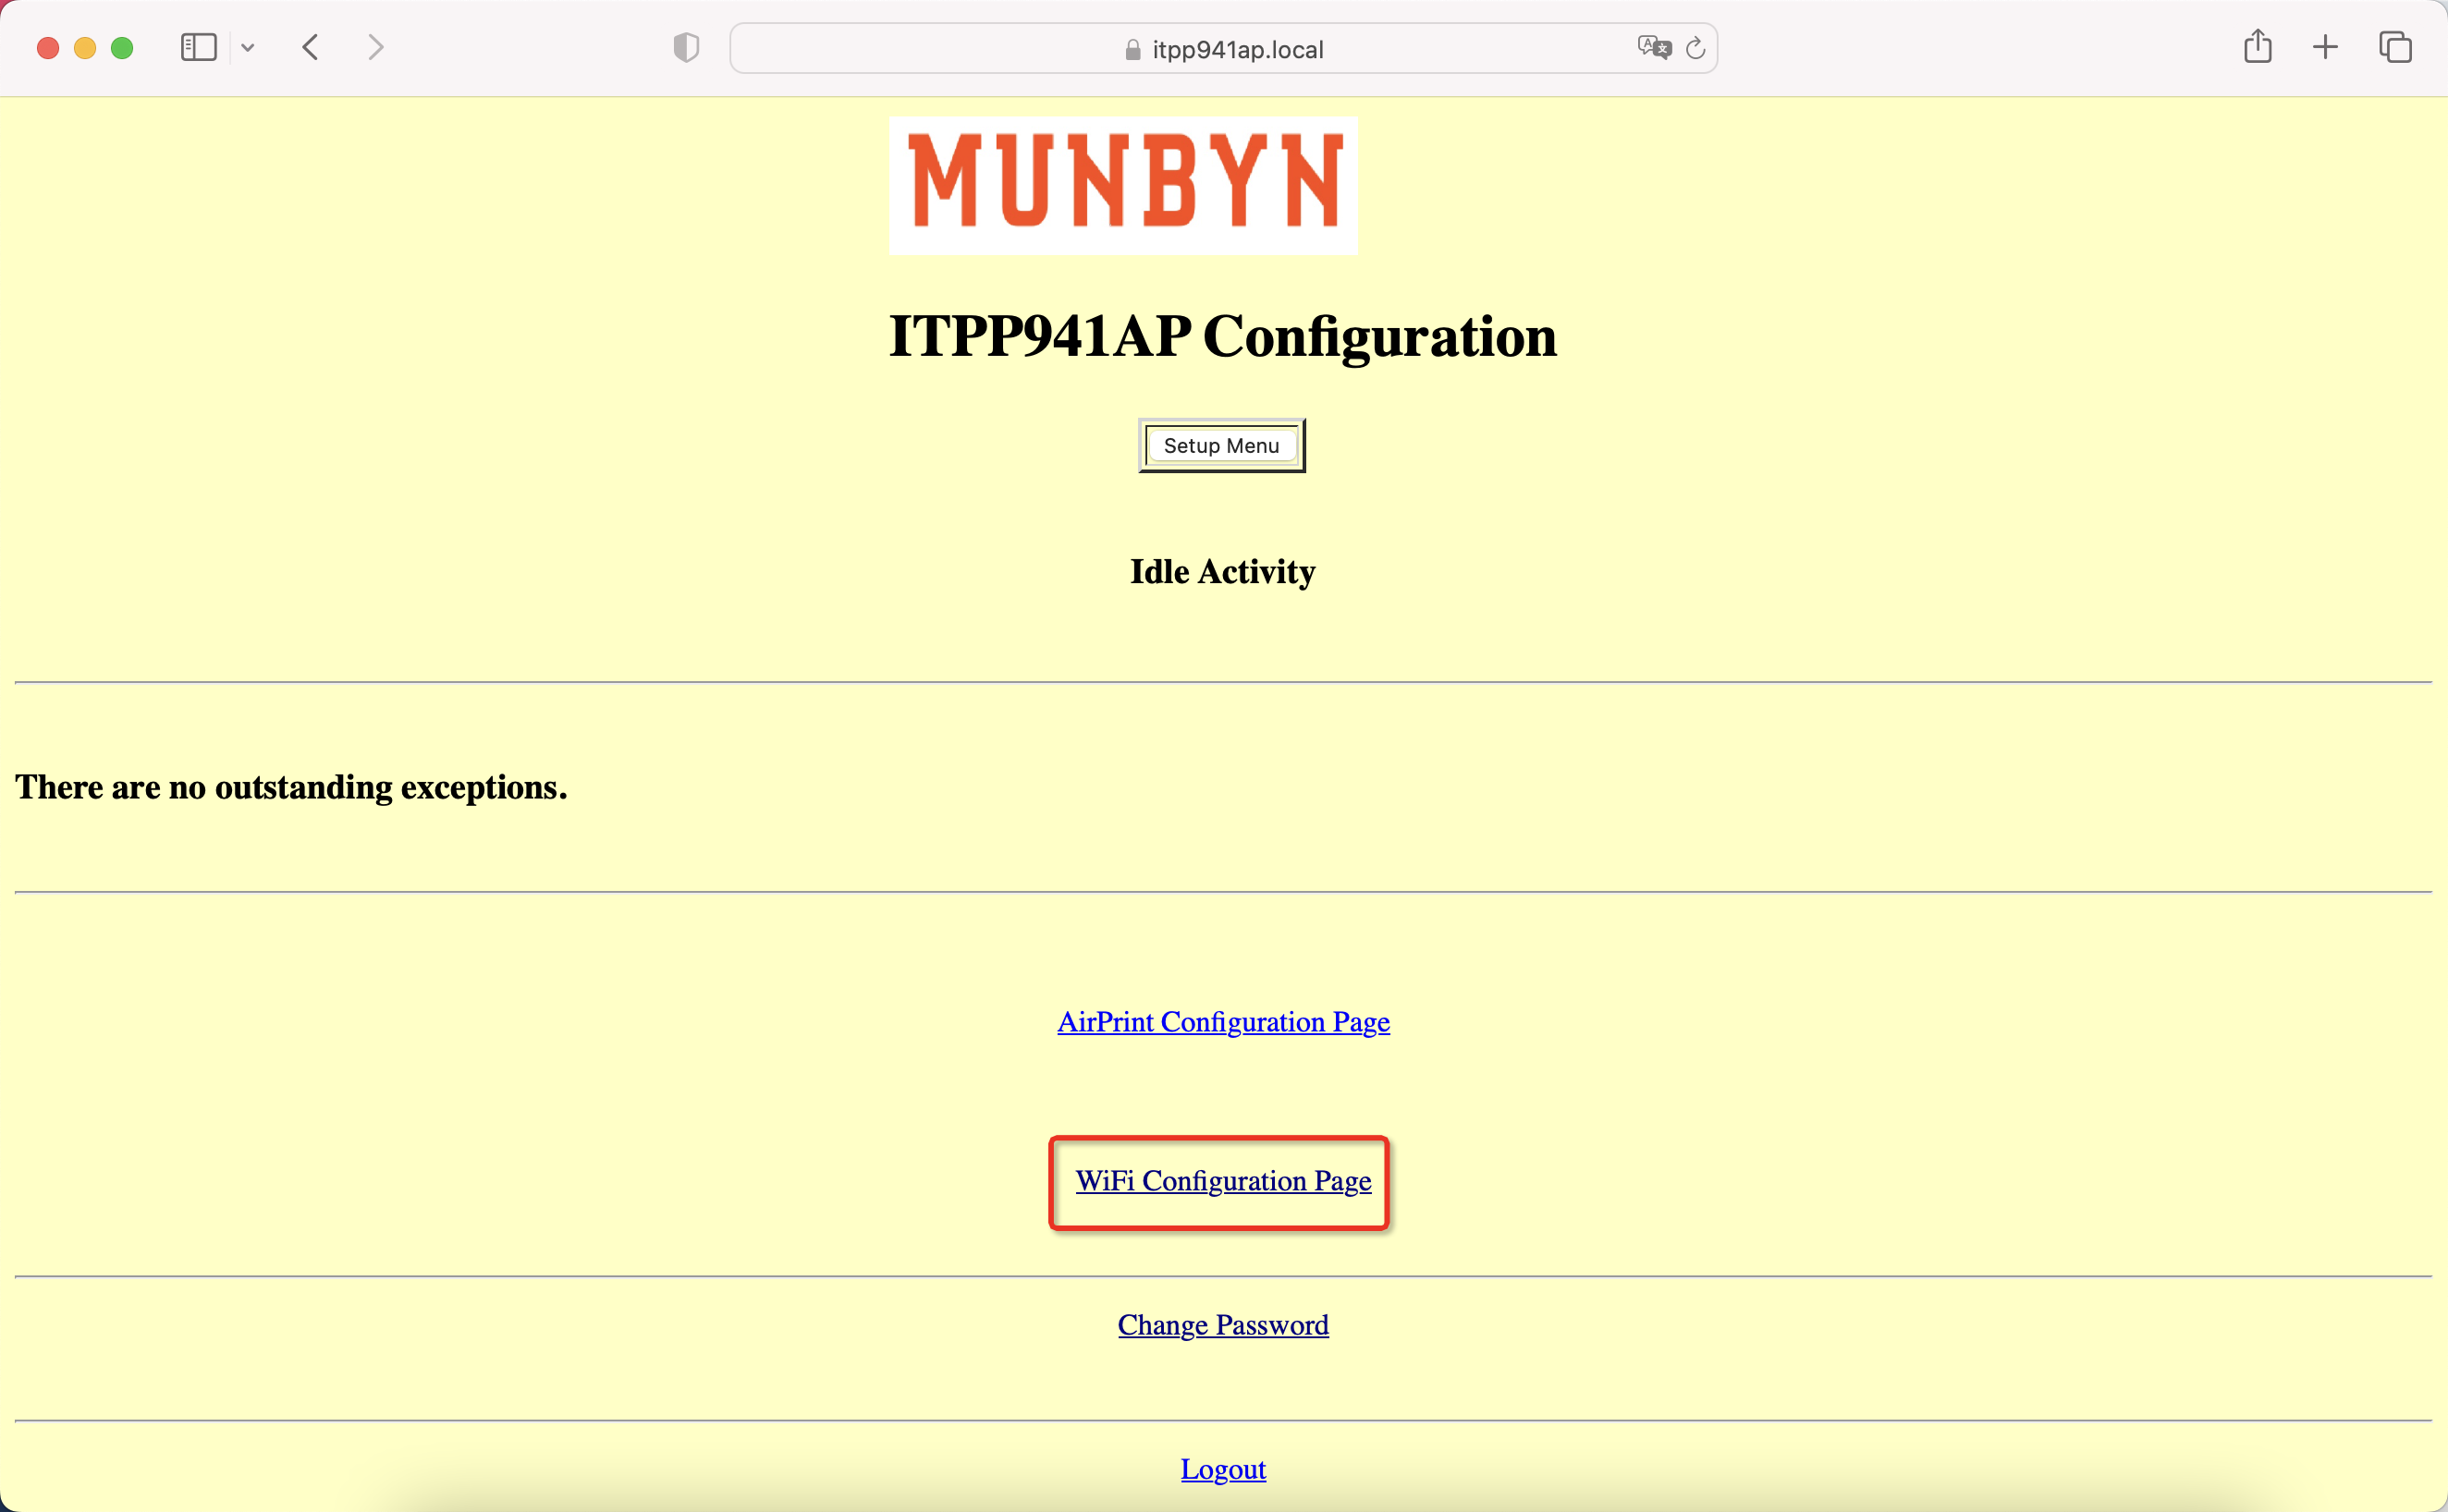Add a new tab with plus icon

point(2325,47)
